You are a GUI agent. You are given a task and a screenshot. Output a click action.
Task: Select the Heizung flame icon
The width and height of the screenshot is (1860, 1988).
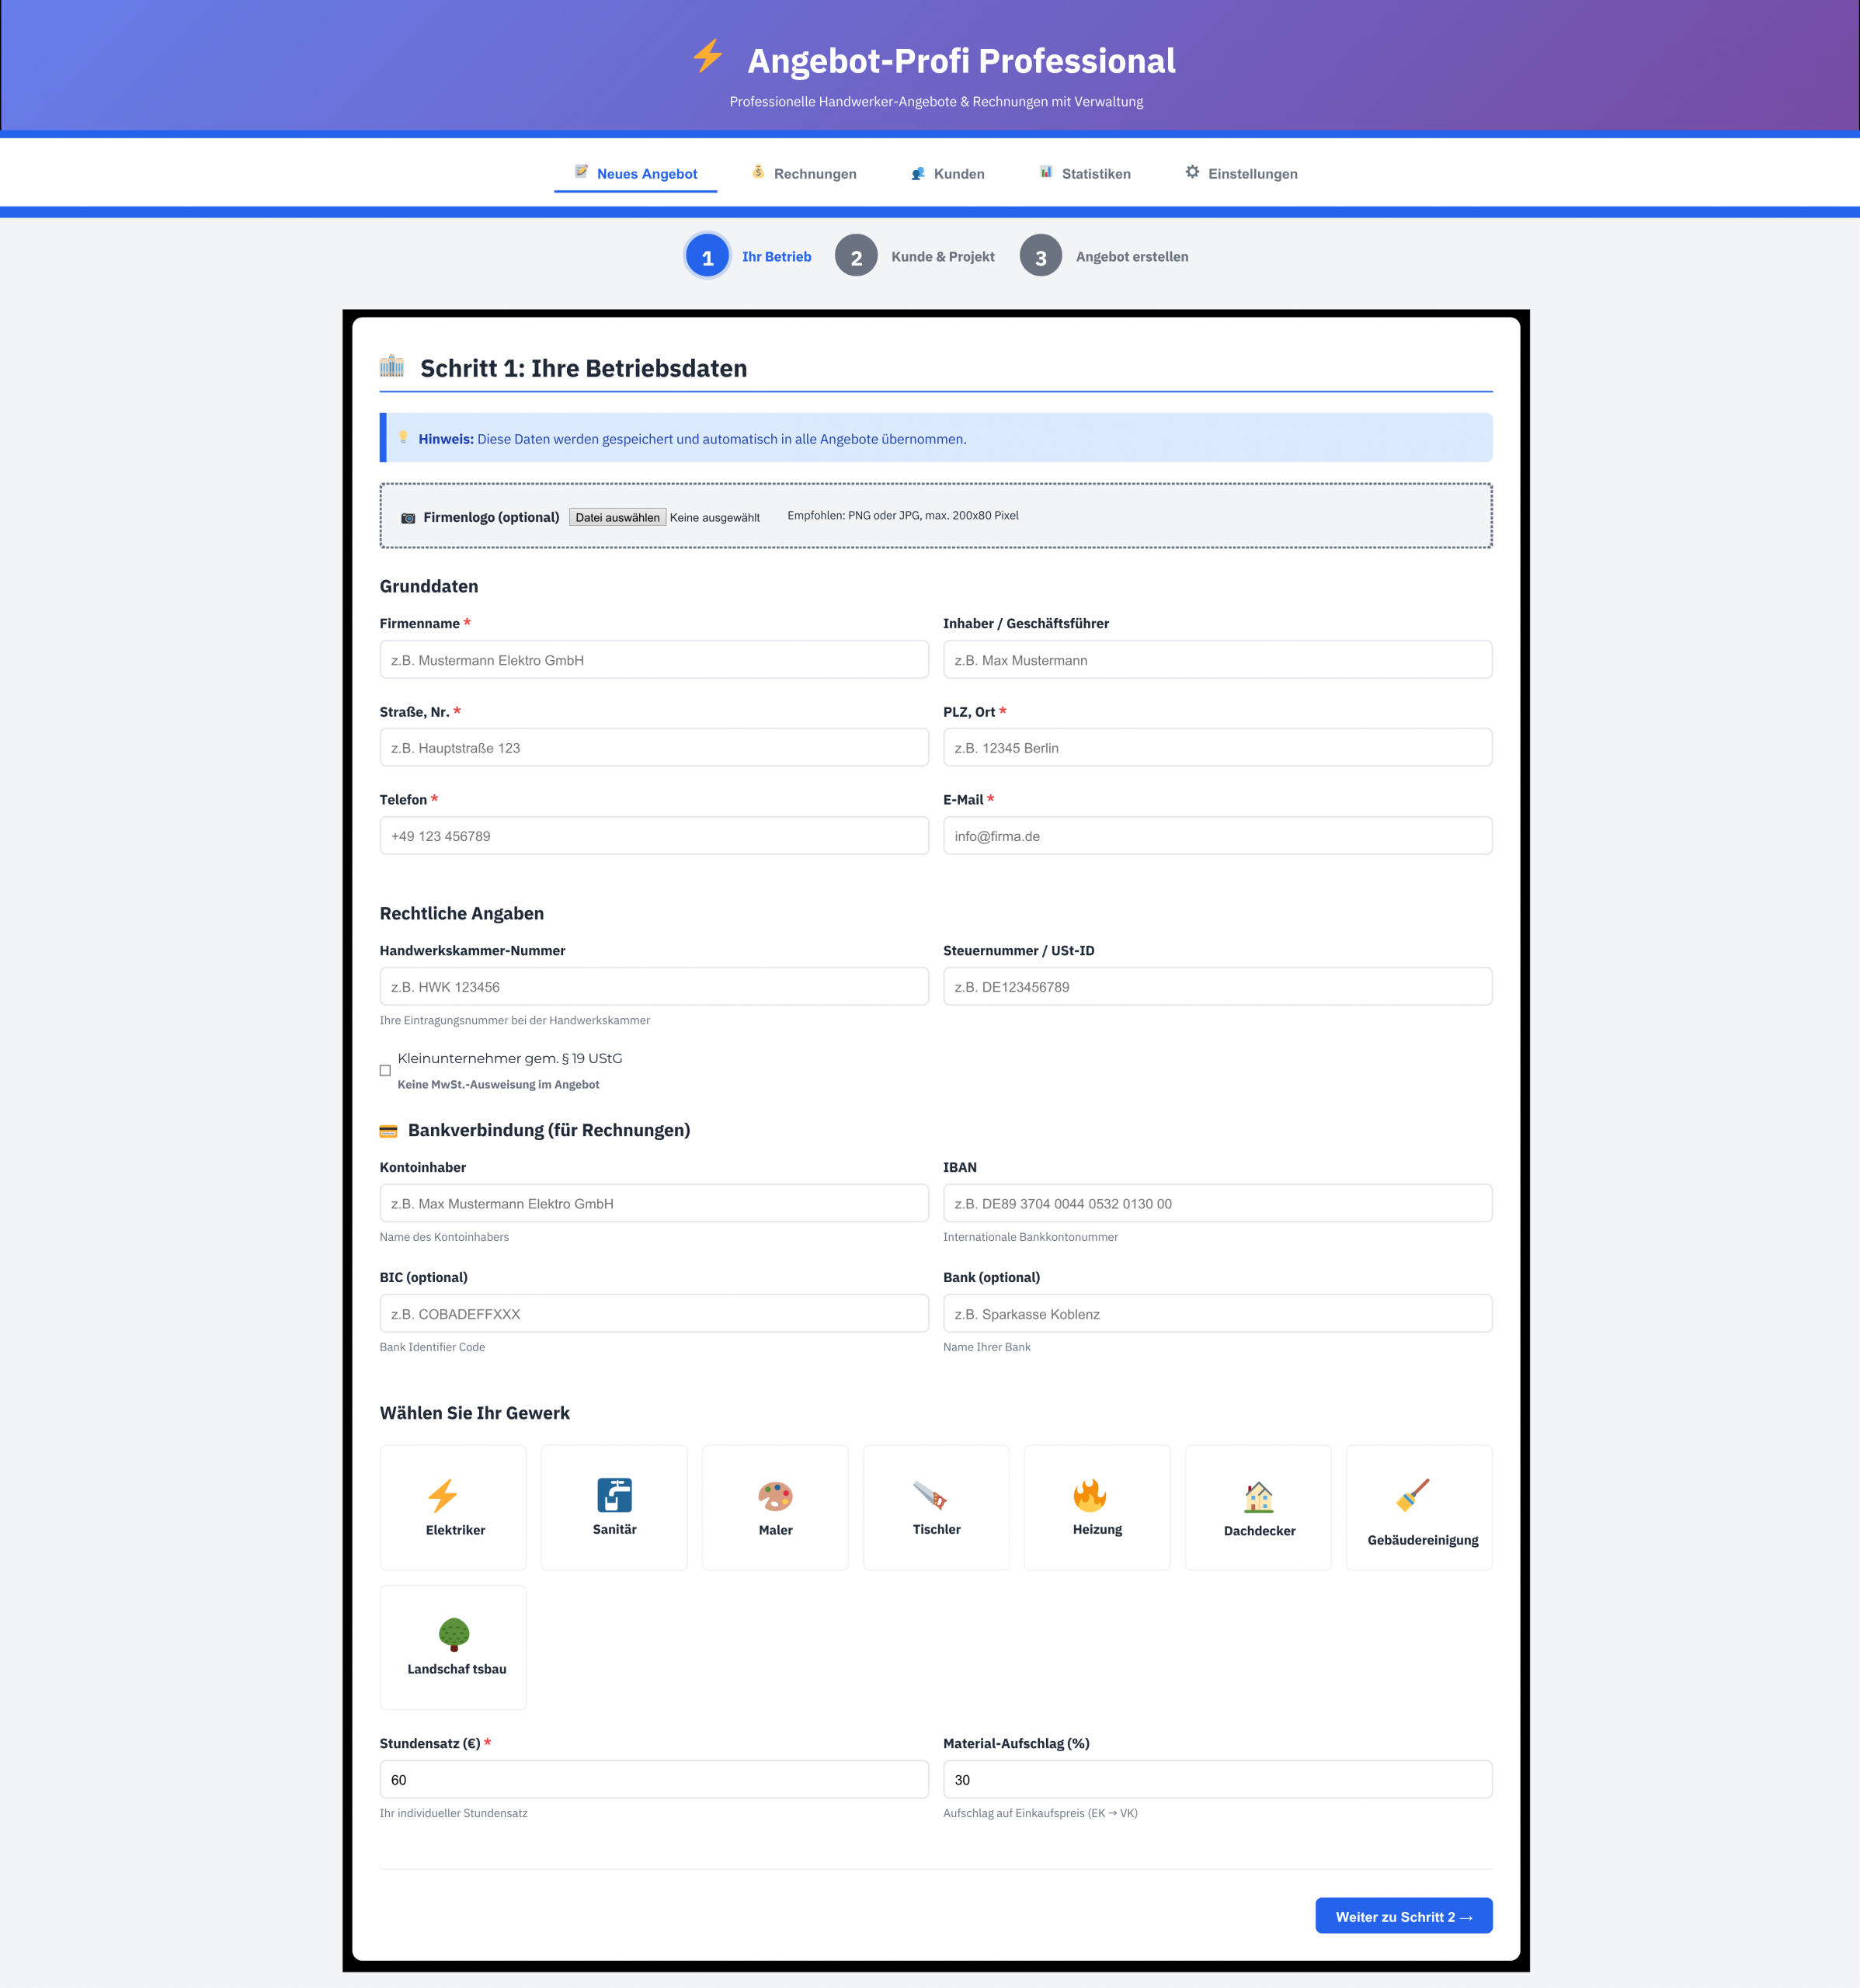1097,1507
